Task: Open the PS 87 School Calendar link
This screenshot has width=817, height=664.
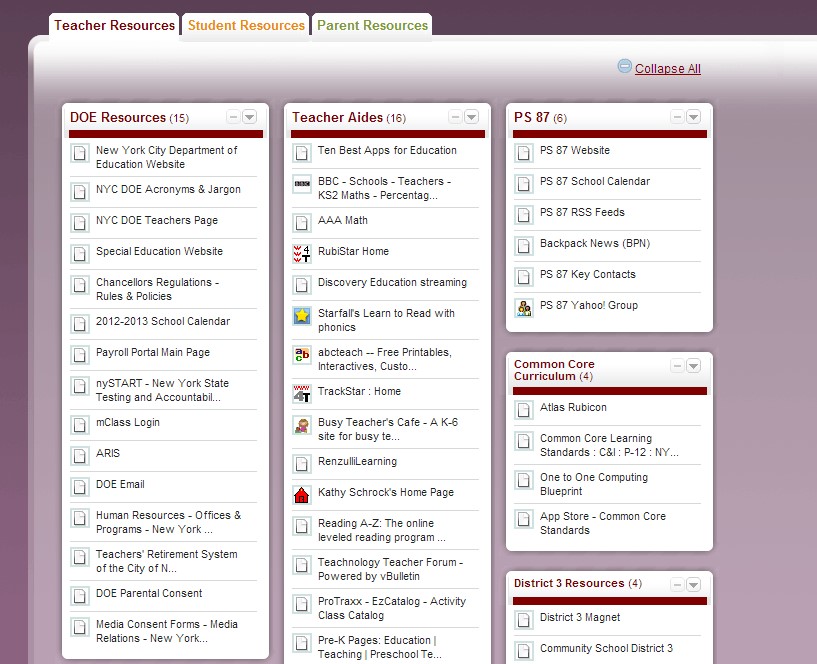Action: point(595,182)
